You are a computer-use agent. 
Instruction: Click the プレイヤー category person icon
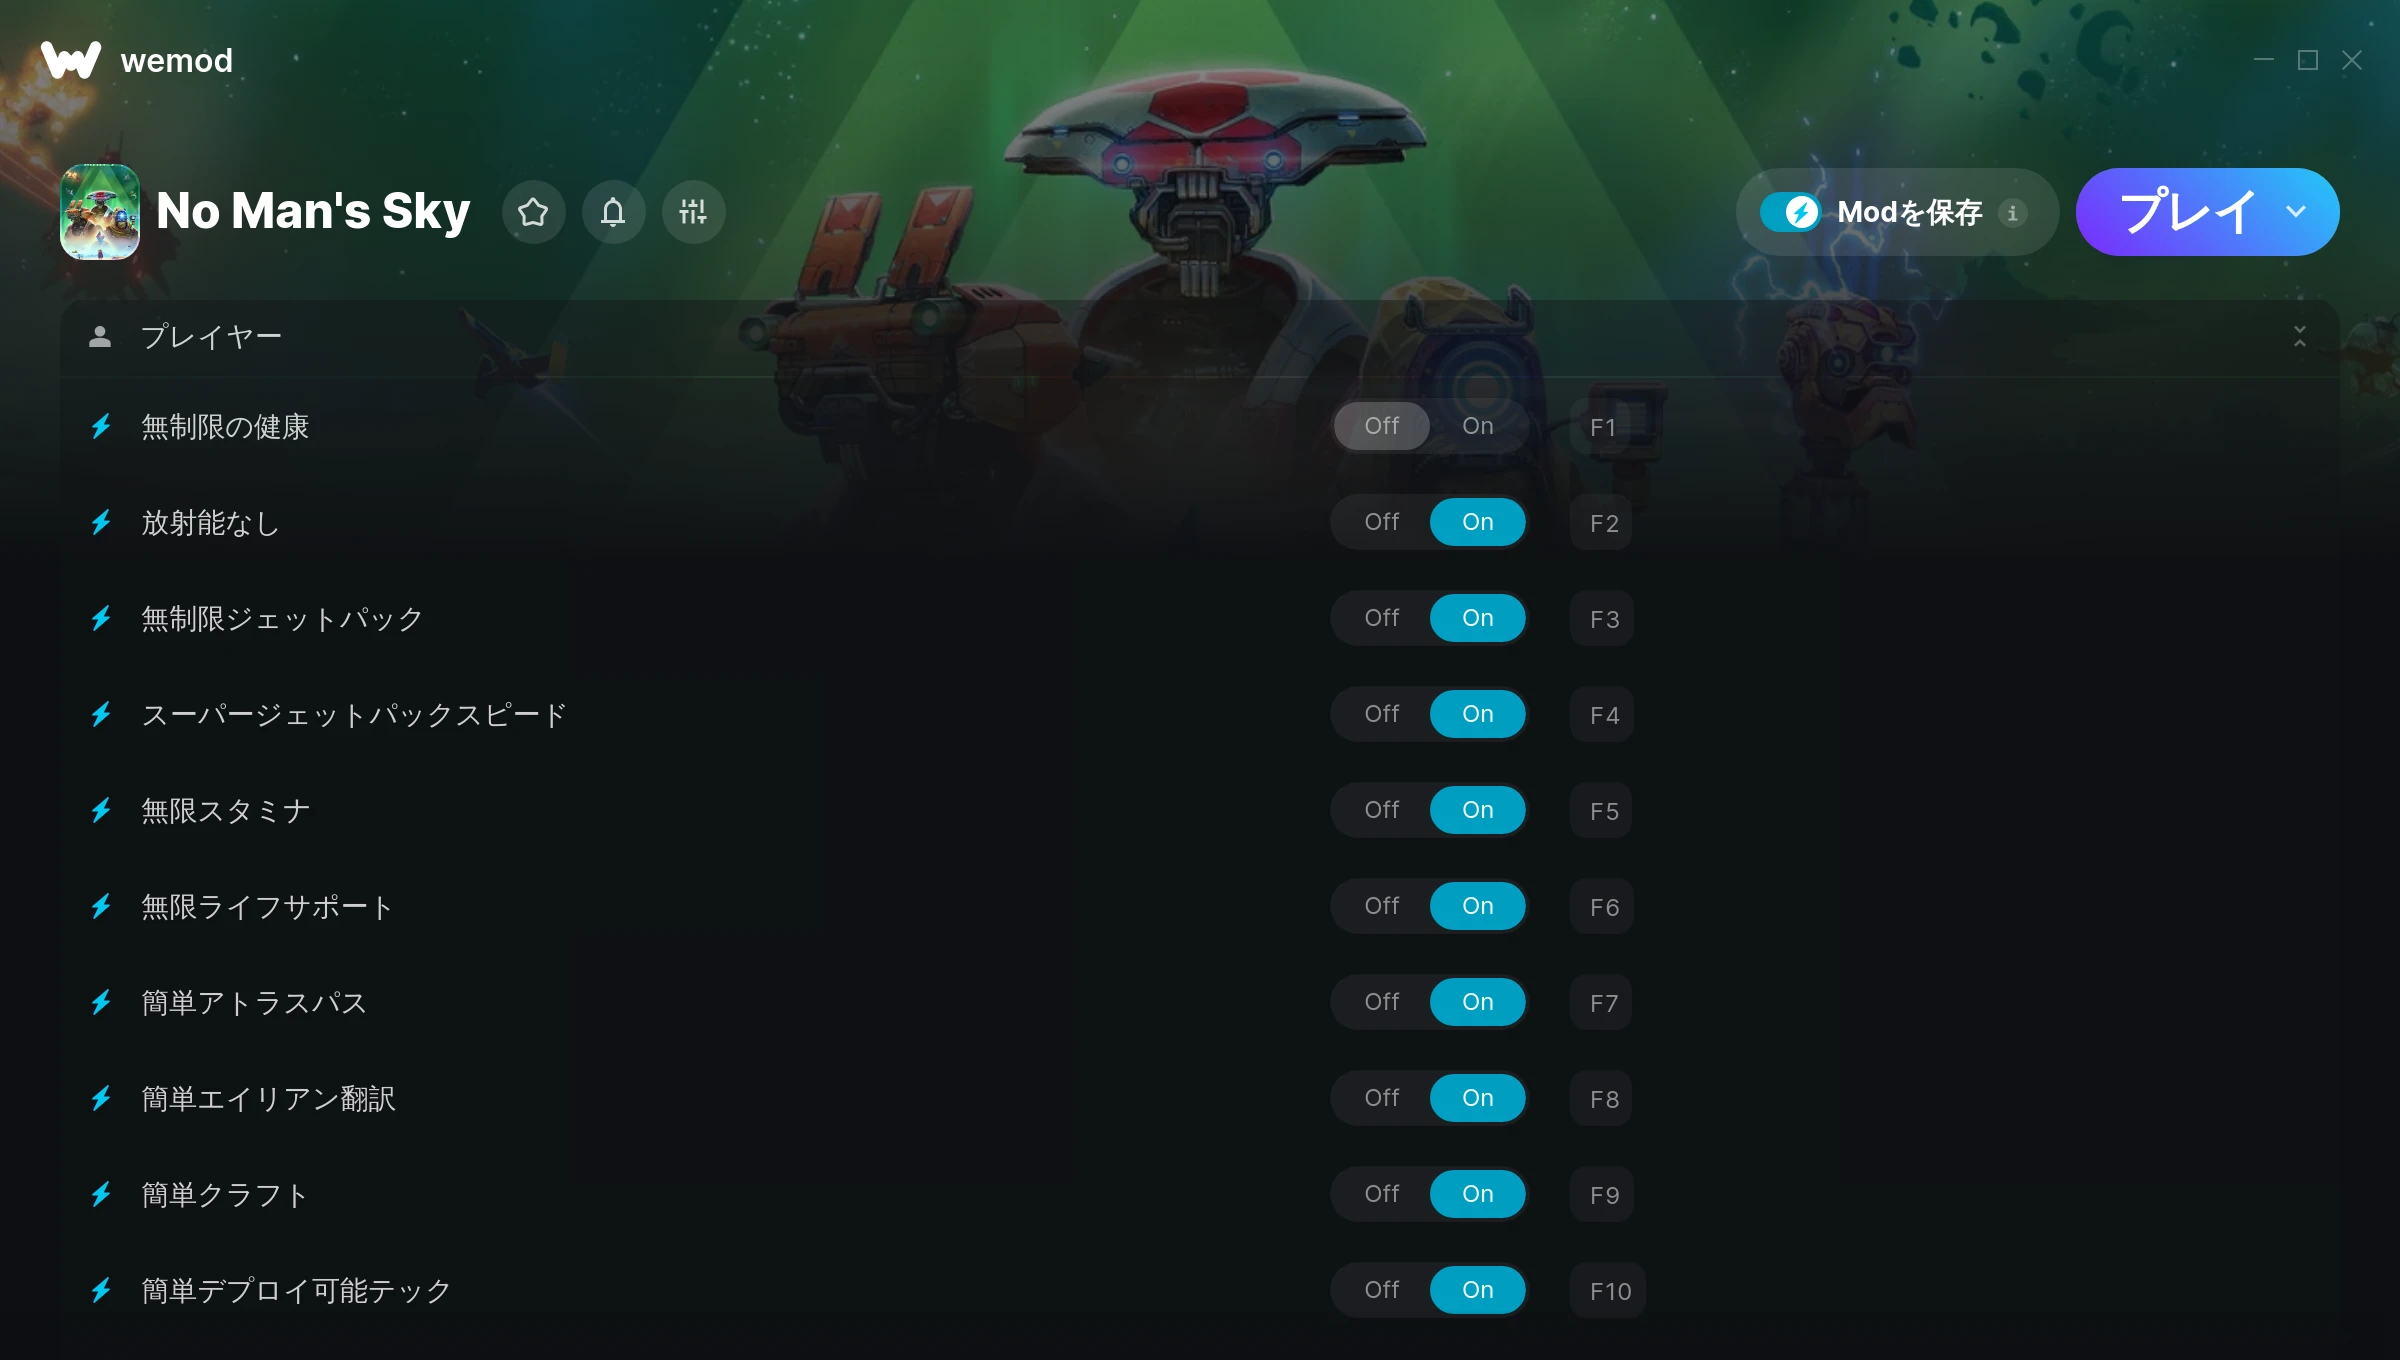coord(100,337)
